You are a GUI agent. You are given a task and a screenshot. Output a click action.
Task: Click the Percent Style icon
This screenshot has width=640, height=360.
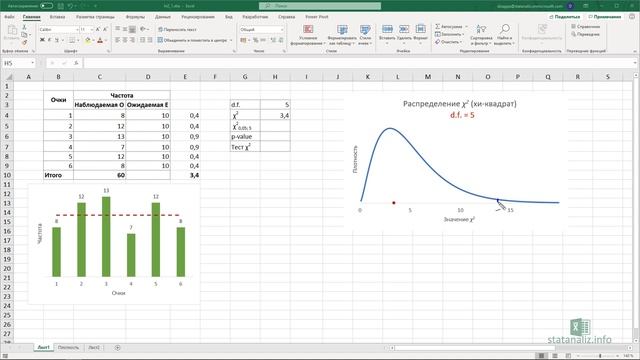point(256,40)
